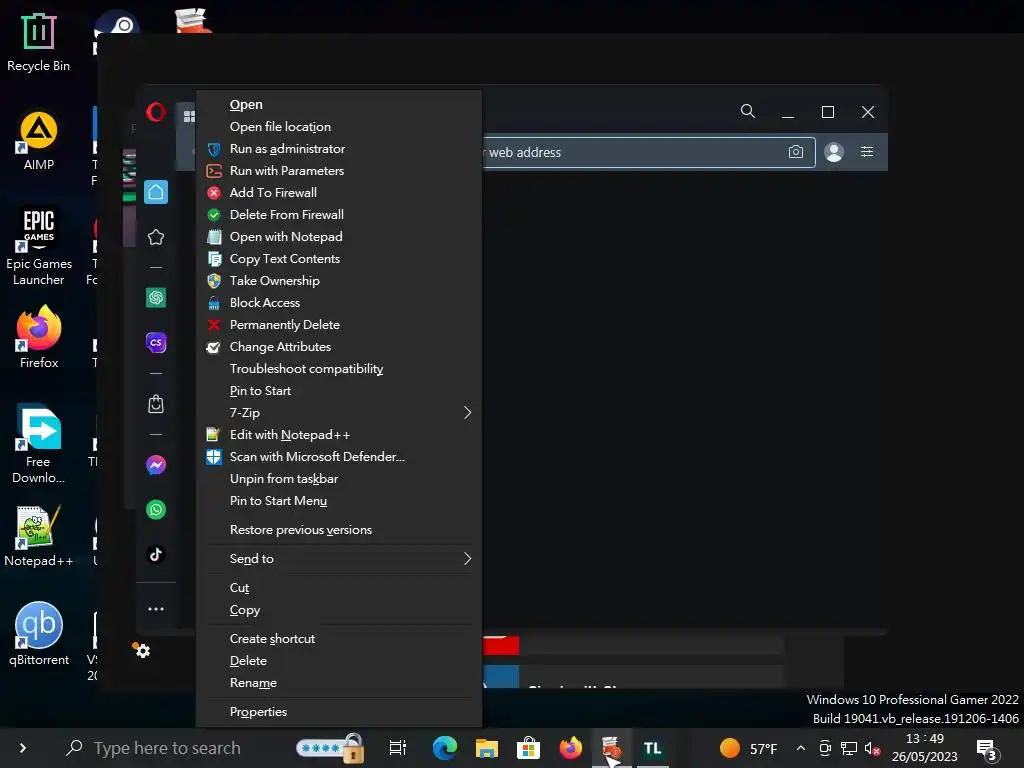The height and width of the screenshot is (768, 1024).
Task: Click the 57°F weather widget
Action: tap(749, 748)
